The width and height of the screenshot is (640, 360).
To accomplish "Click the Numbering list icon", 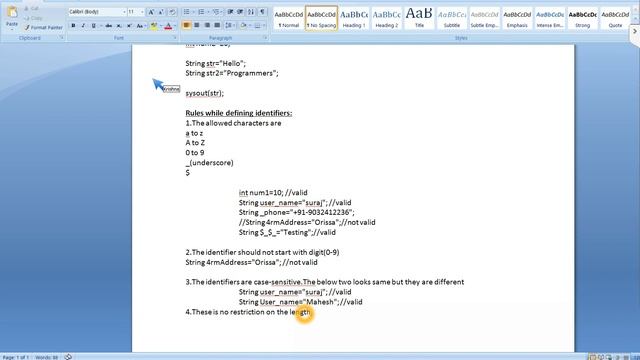I will [201, 12].
